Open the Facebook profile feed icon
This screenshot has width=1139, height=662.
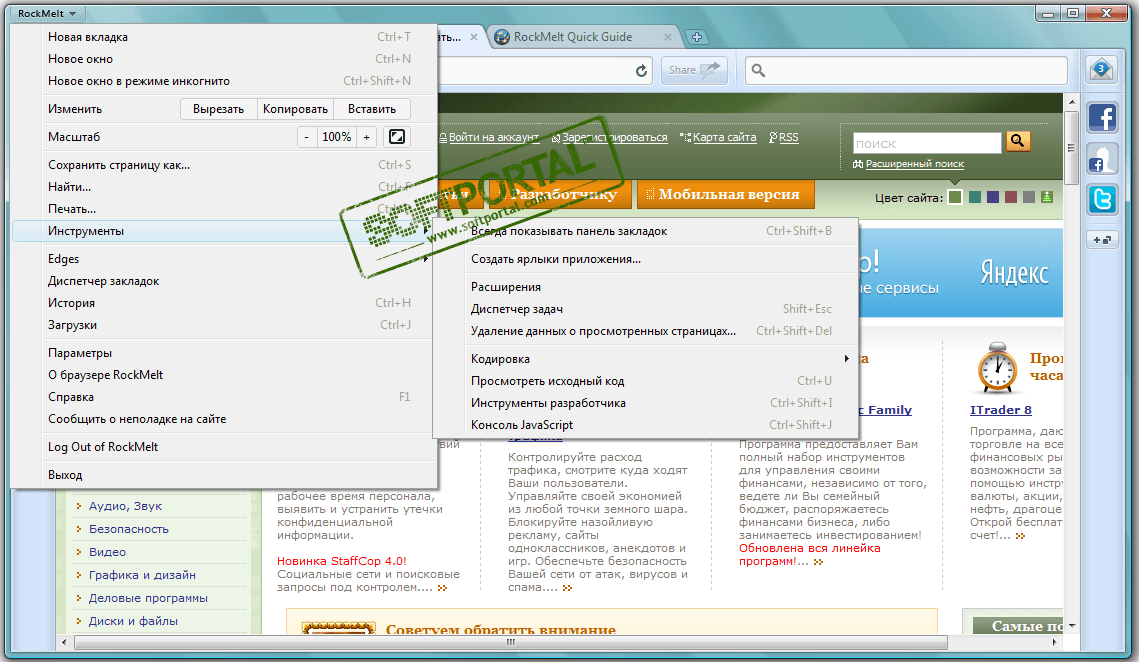(1102, 159)
